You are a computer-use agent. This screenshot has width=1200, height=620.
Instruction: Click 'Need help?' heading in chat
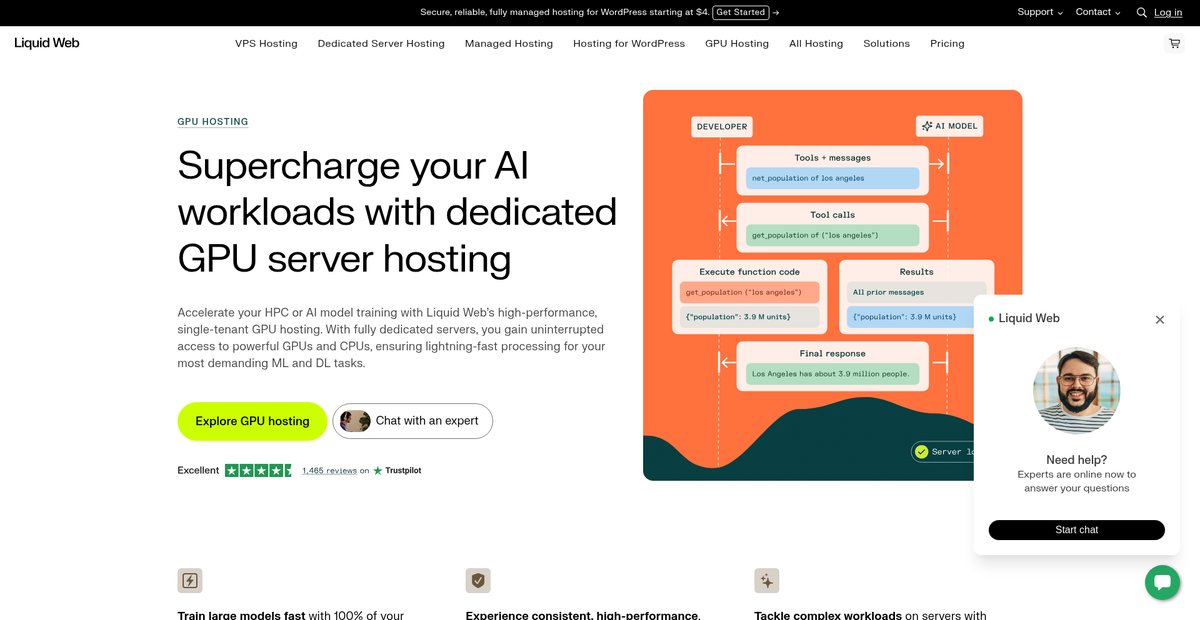pos(1077,460)
